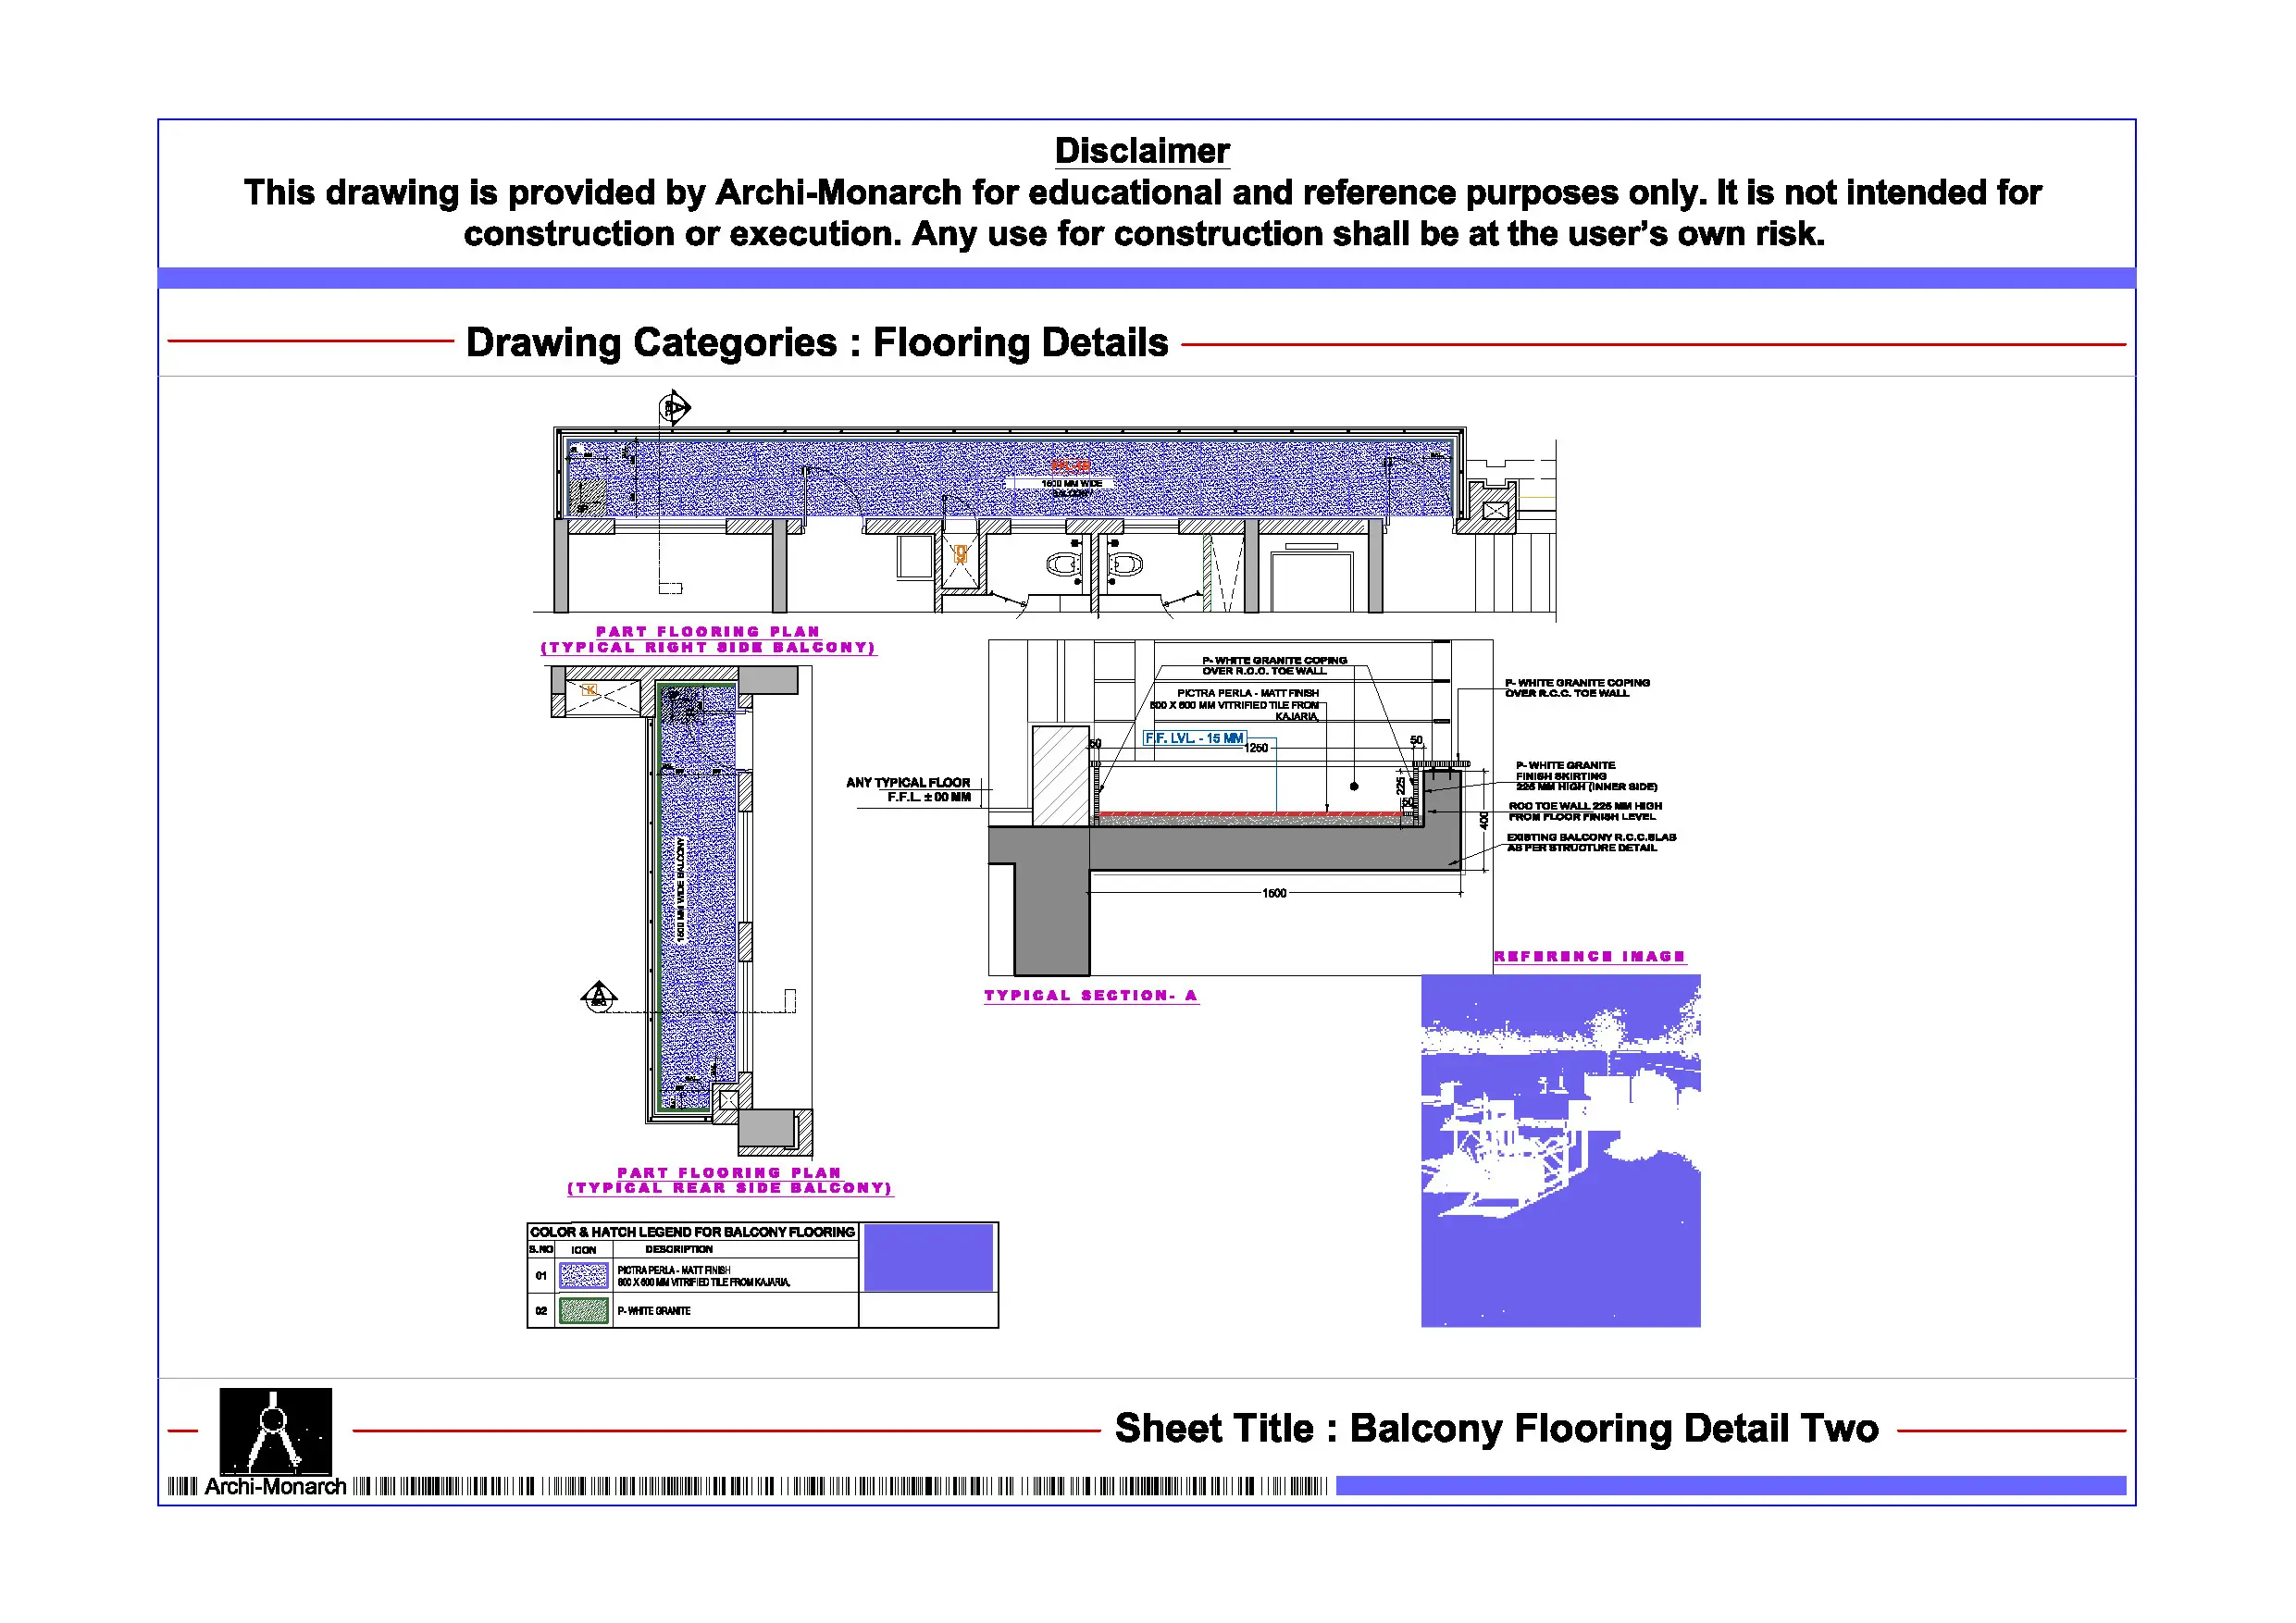The width and height of the screenshot is (2296, 1623).
Task: Click the 1600 dimension under the section slab
Action: [1274, 893]
